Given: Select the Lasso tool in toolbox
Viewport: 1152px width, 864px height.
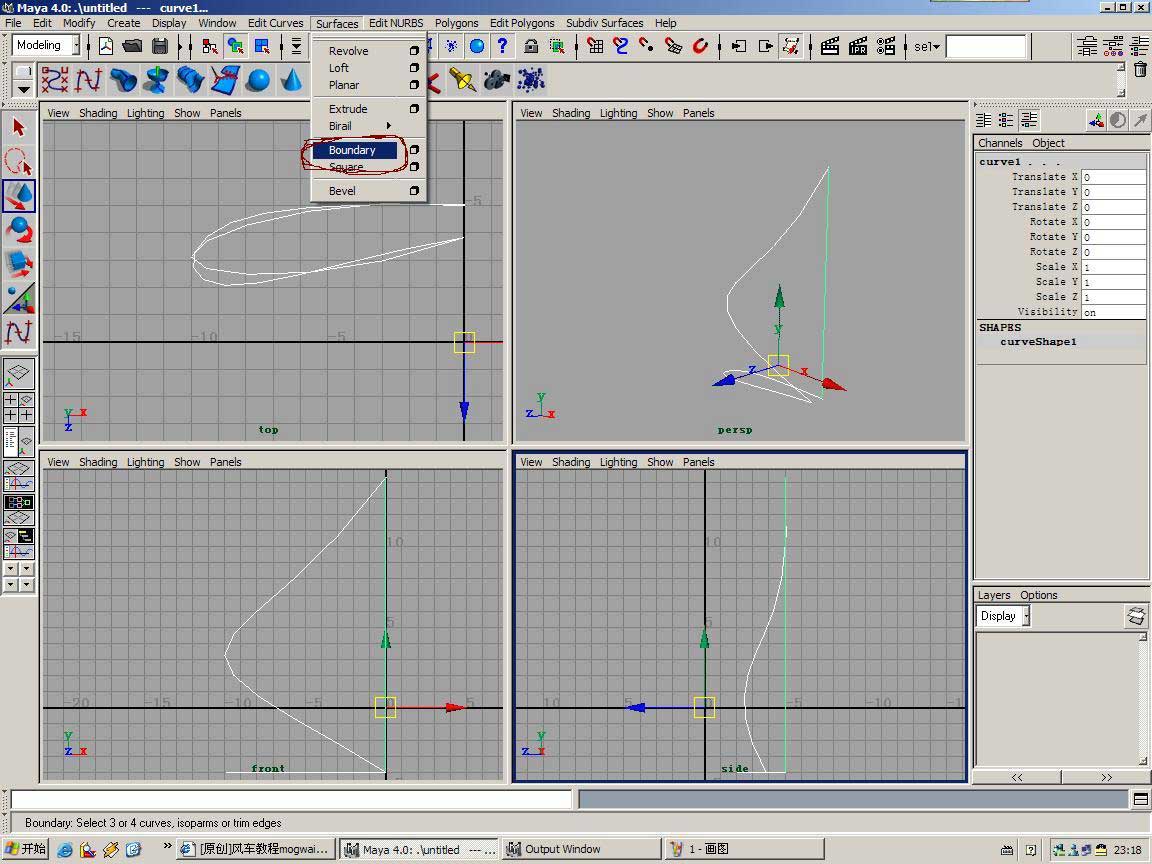Looking at the screenshot, I should pos(19,161).
